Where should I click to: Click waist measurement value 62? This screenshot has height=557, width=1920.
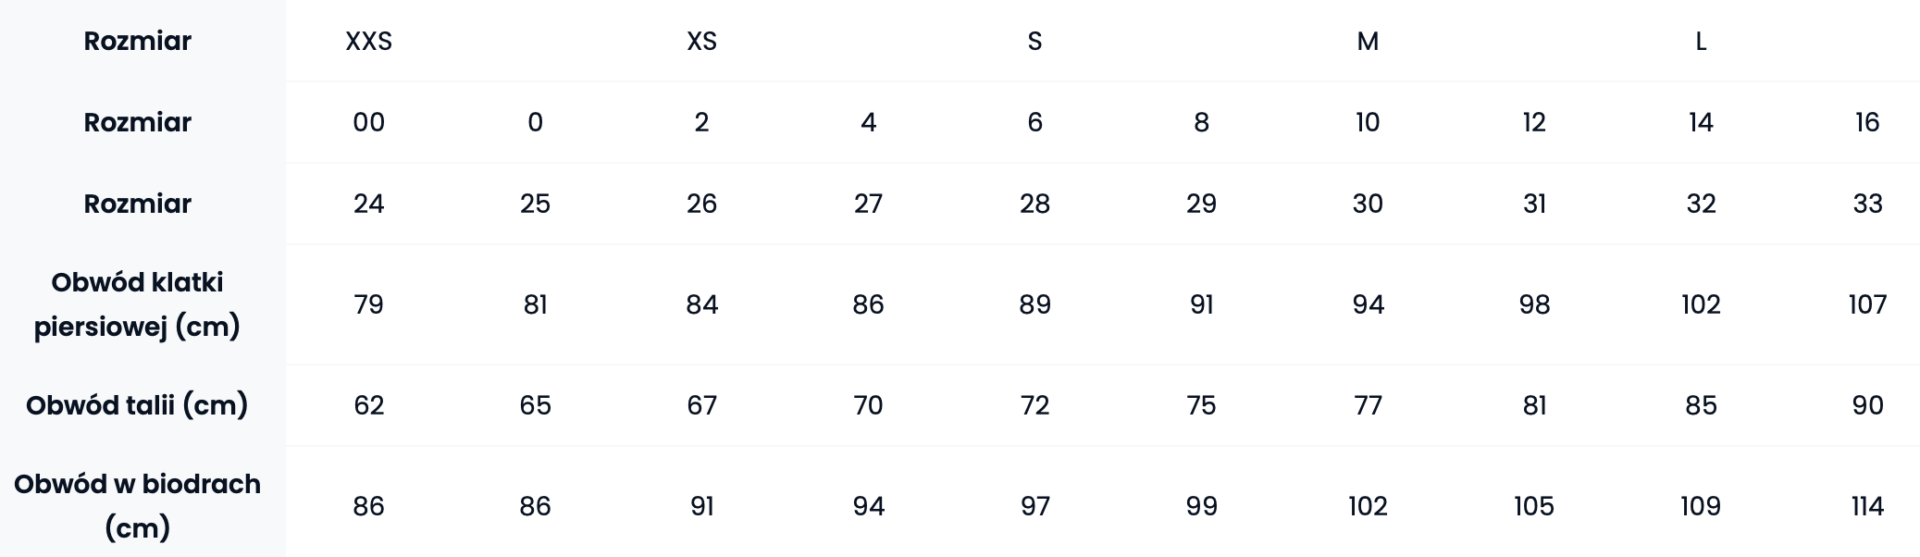368,405
